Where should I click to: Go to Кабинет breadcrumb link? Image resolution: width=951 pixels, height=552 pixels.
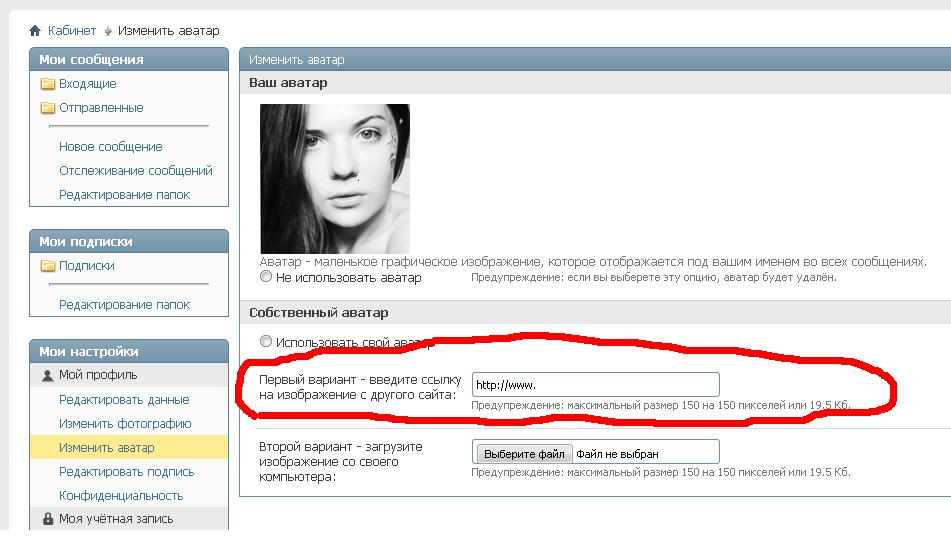72,31
